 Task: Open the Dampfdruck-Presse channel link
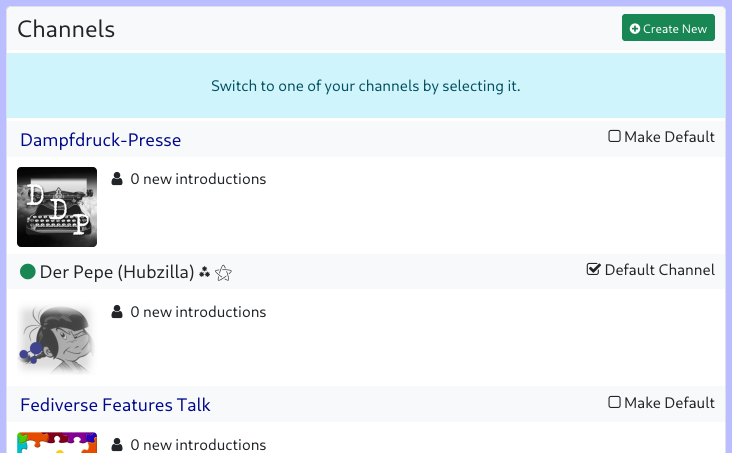(x=101, y=140)
